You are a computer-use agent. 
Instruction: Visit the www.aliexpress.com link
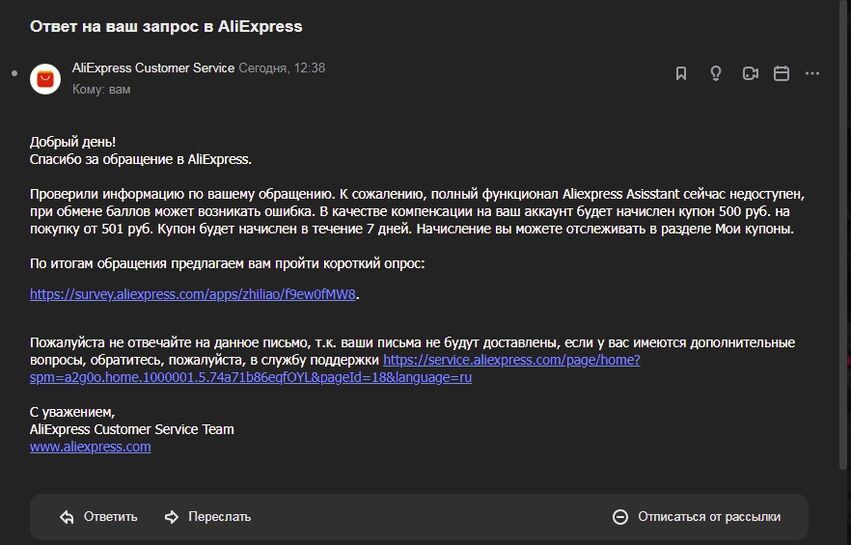point(90,447)
